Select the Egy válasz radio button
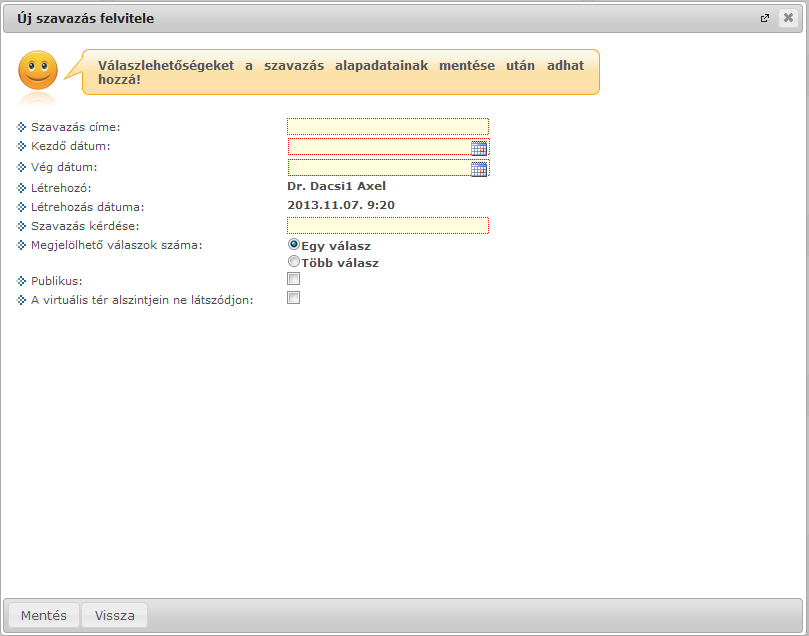809x636 pixels. (x=294, y=244)
